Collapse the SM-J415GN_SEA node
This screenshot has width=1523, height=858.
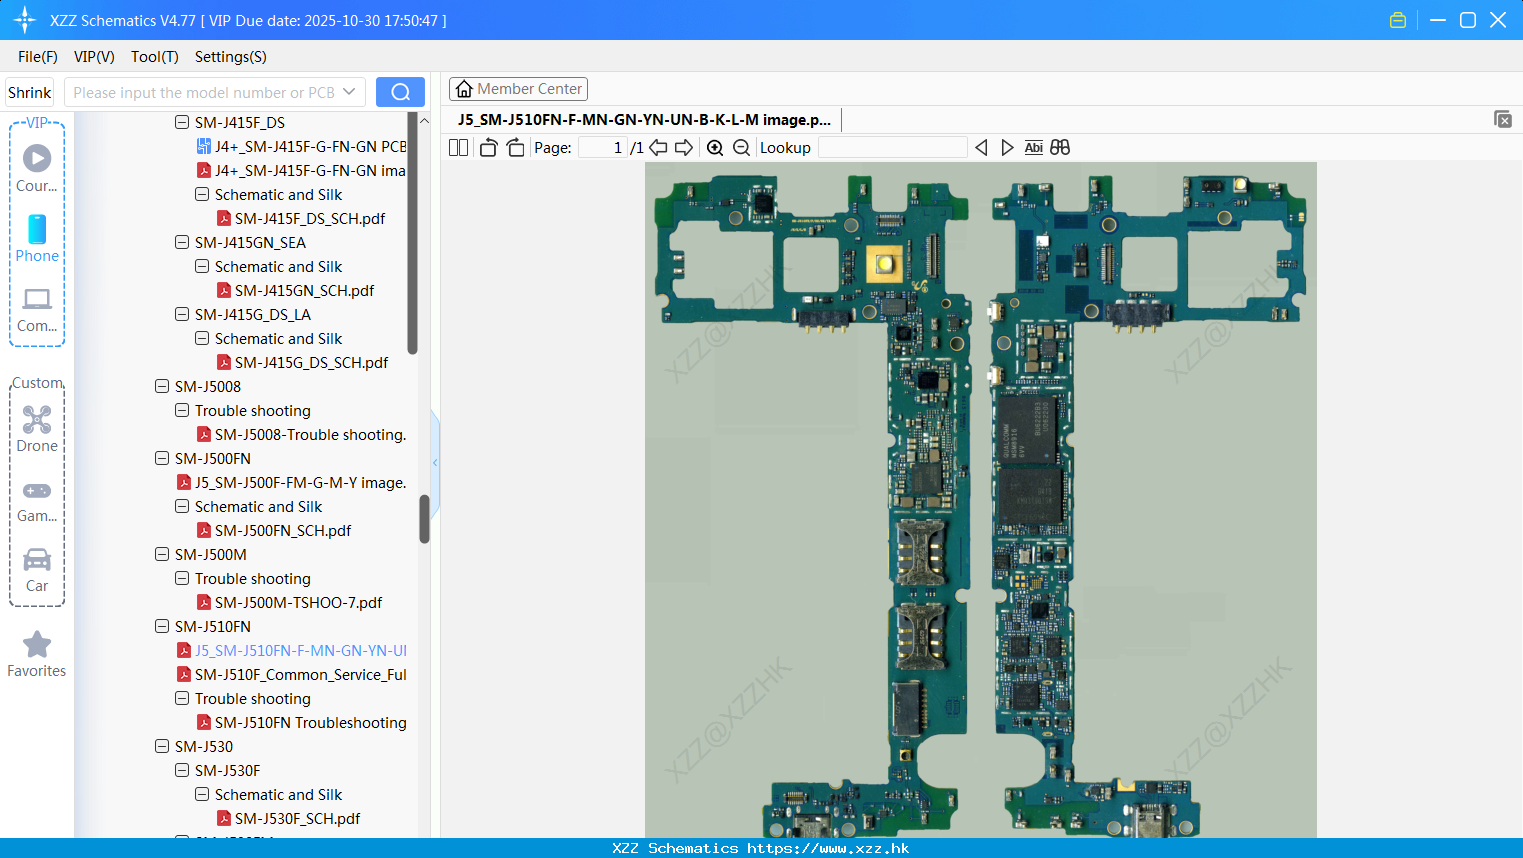[x=182, y=242]
